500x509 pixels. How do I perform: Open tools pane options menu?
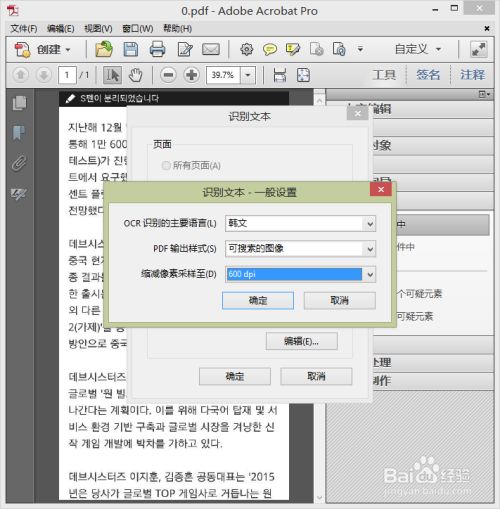tap(484, 94)
